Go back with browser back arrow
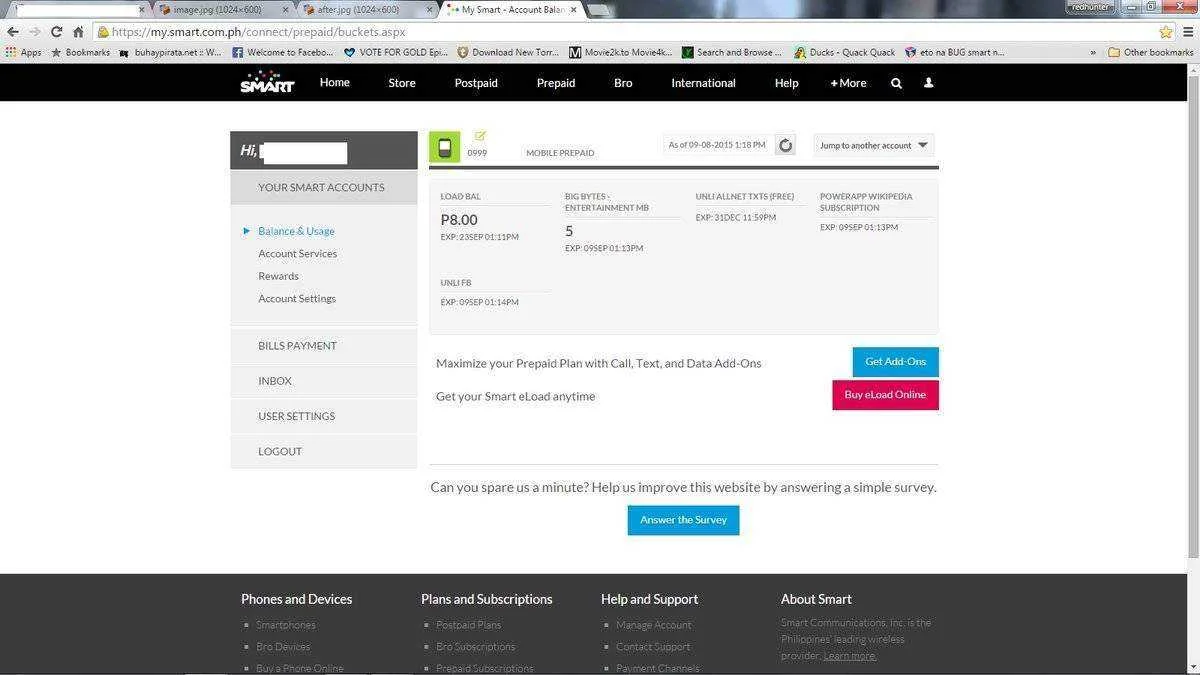Screen dimensions: 1200x675 tap(13, 32)
